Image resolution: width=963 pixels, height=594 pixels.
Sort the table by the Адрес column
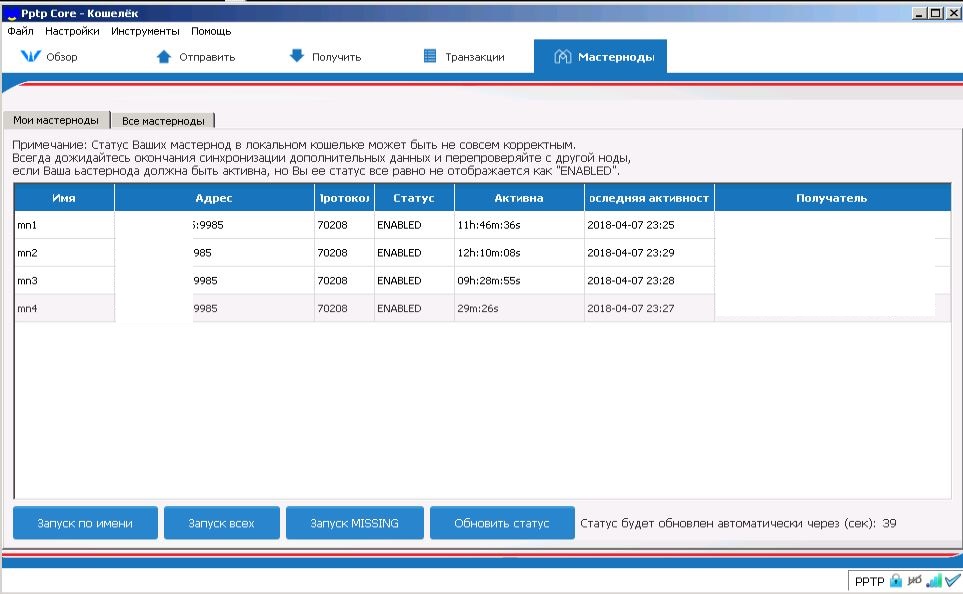tap(214, 198)
